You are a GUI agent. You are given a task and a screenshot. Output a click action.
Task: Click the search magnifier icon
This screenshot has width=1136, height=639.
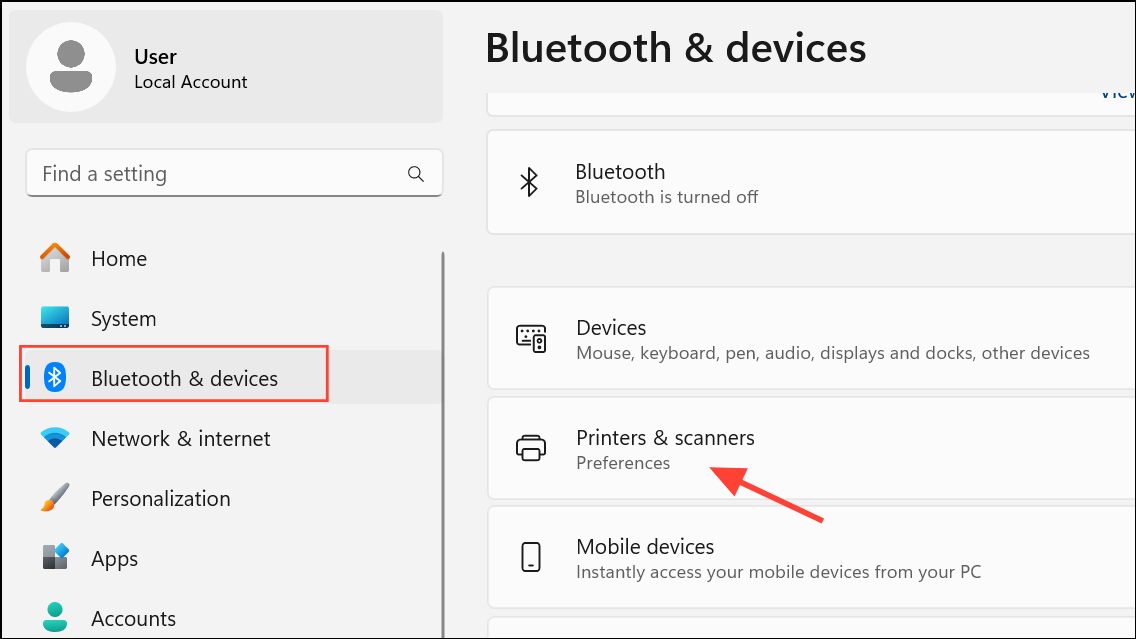pos(416,174)
